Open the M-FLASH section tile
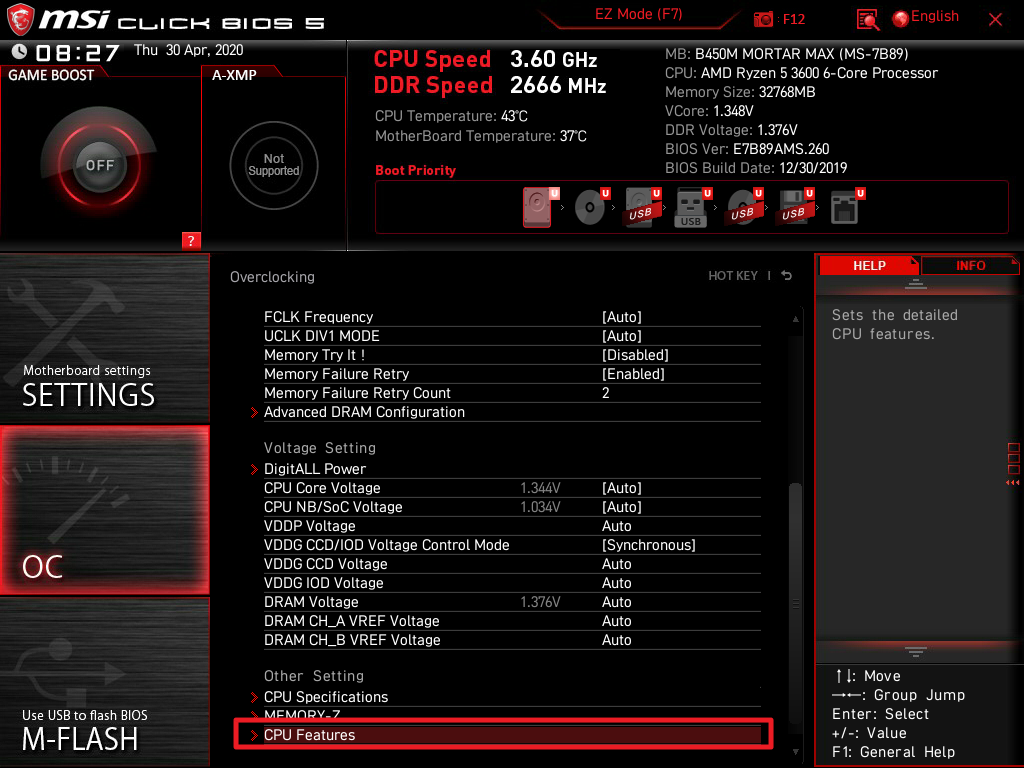This screenshot has height=768, width=1024. pos(104,682)
